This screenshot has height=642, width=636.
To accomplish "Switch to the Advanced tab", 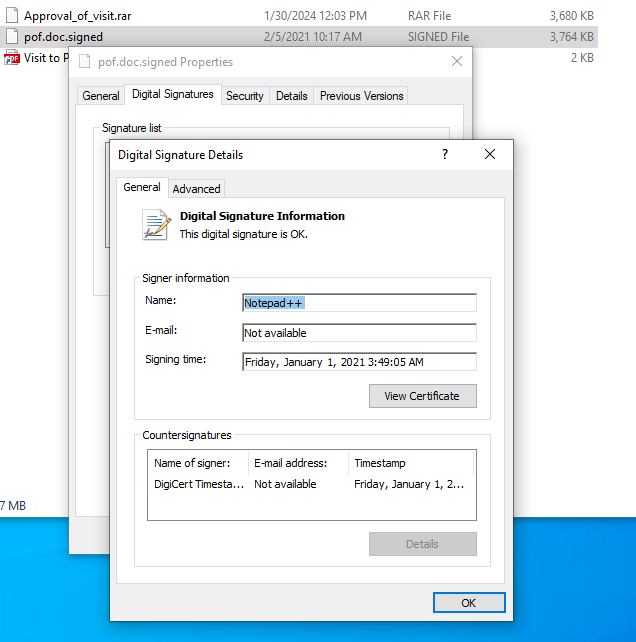I will [196, 189].
